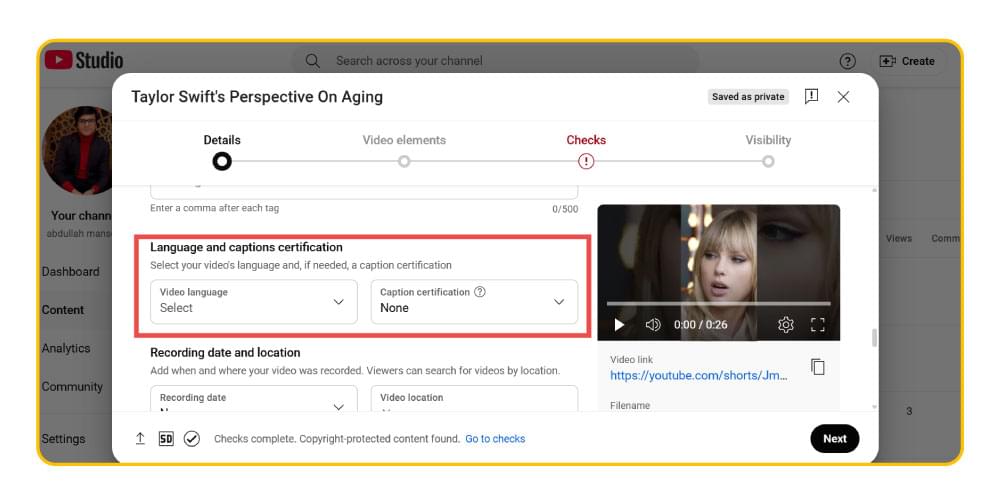1000x504 pixels.
Task: Close the upload dialog with X
Action: click(x=843, y=96)
